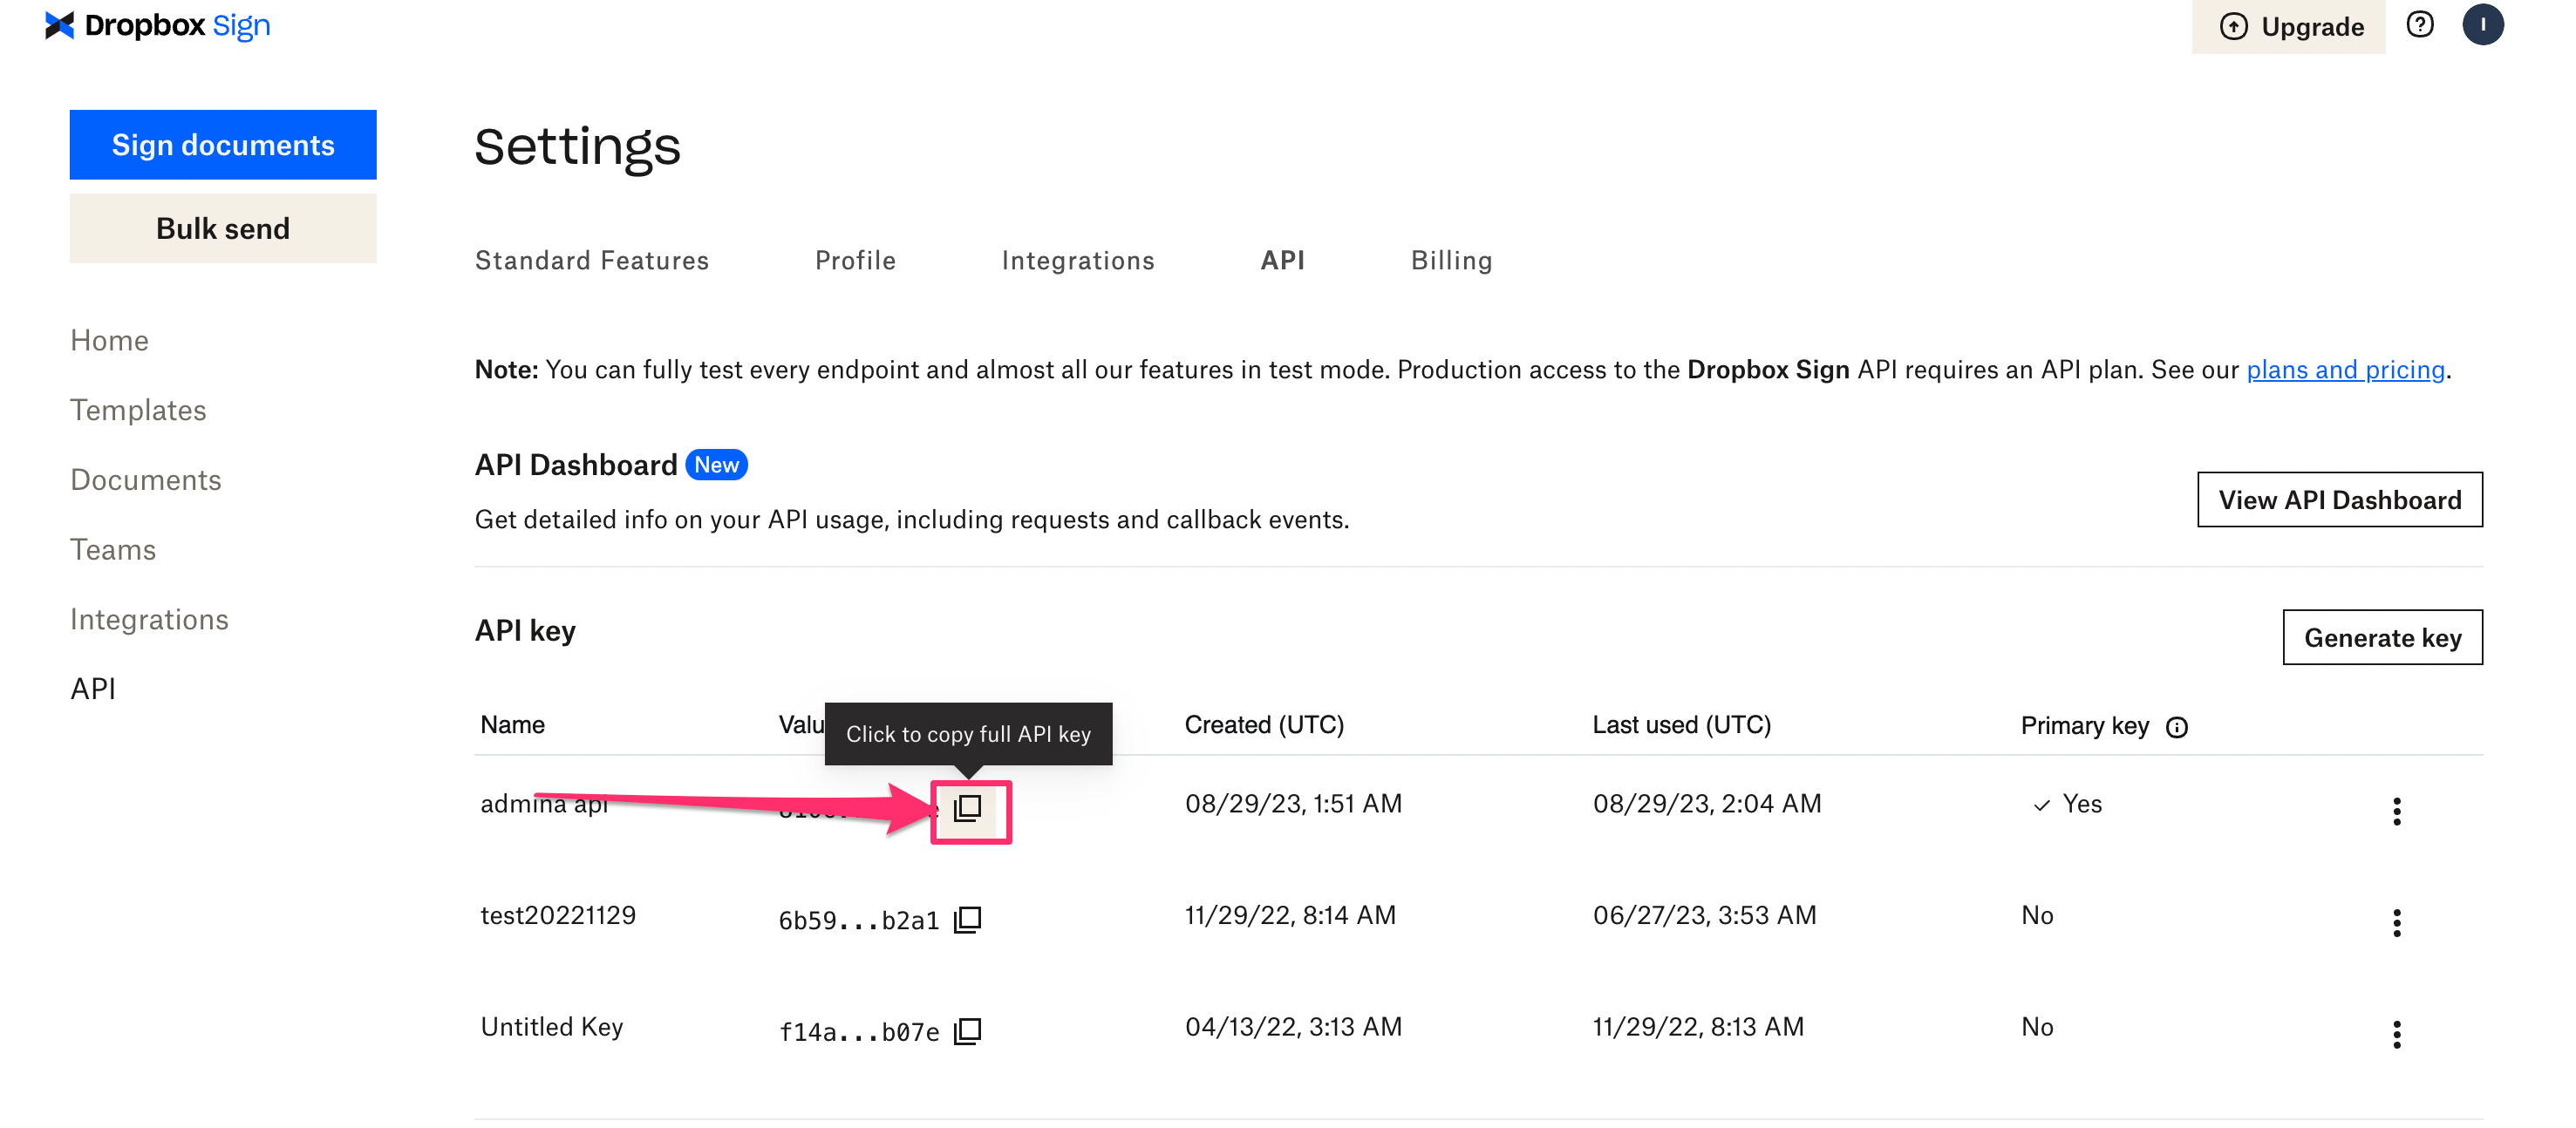The height and width of the screenshot is (1128, 2576).
Task: Click the test20221129 key name
Action: point(558,916)
